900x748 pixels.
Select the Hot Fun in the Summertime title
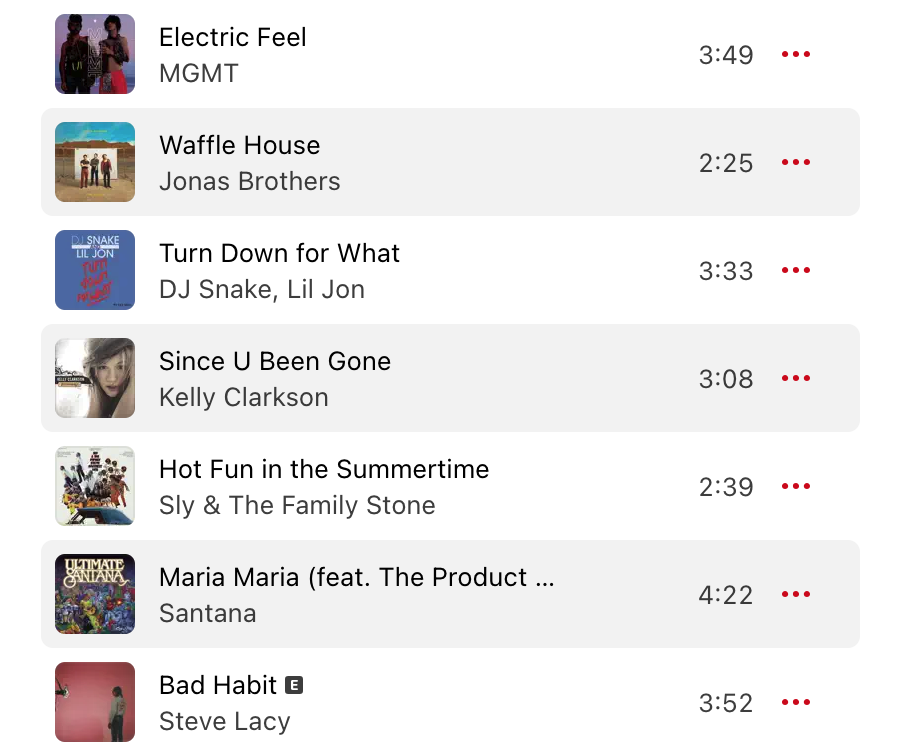pos(324,469)
